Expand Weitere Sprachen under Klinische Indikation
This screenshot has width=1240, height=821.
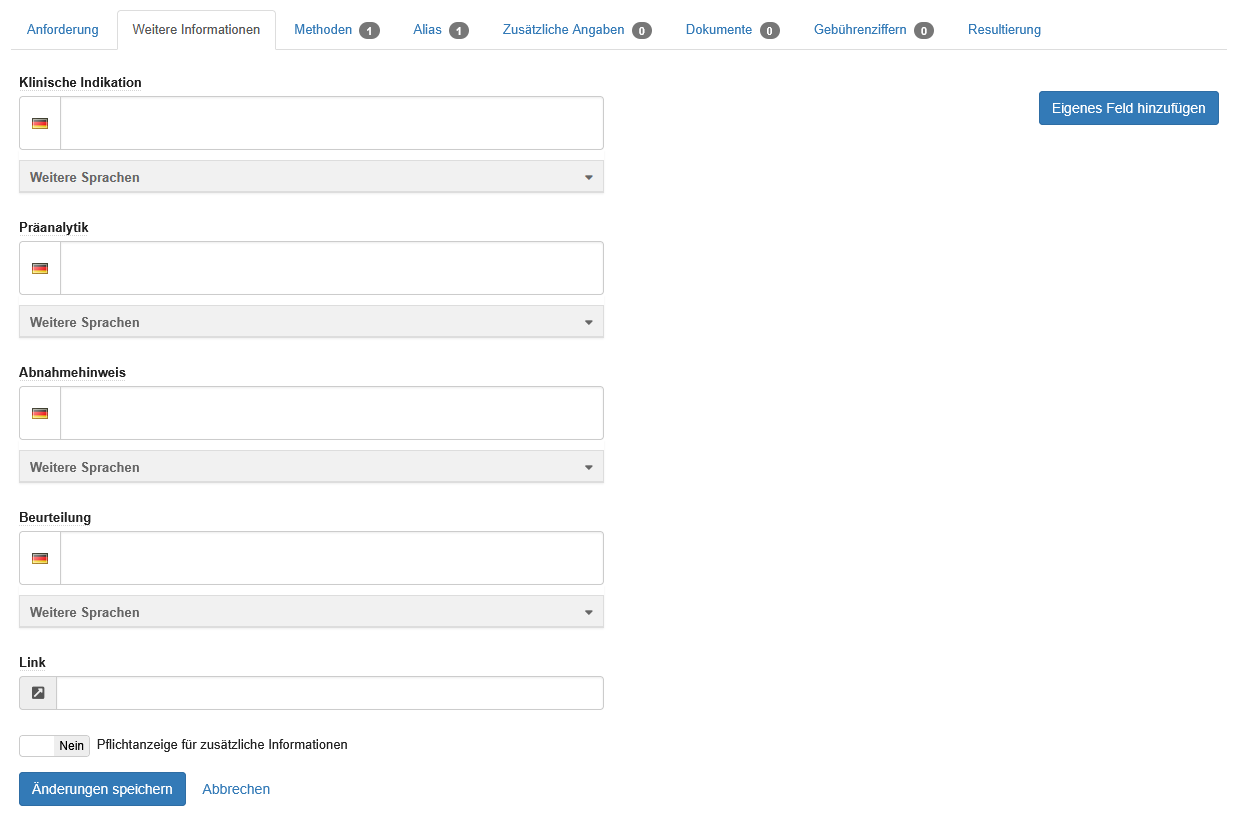[311, 177]
